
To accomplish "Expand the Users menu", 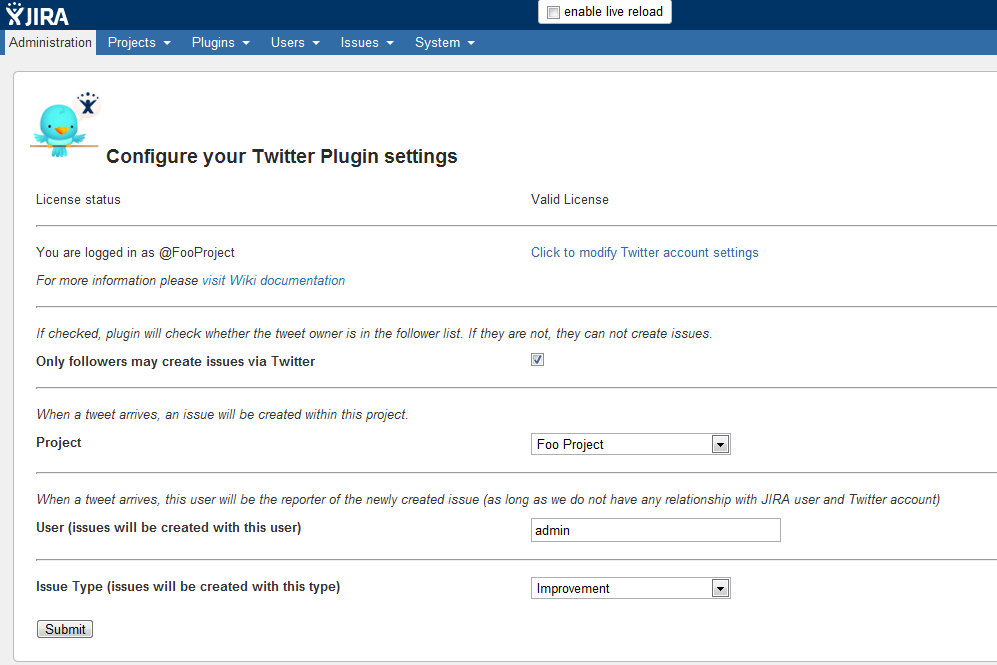I will 295,43.
